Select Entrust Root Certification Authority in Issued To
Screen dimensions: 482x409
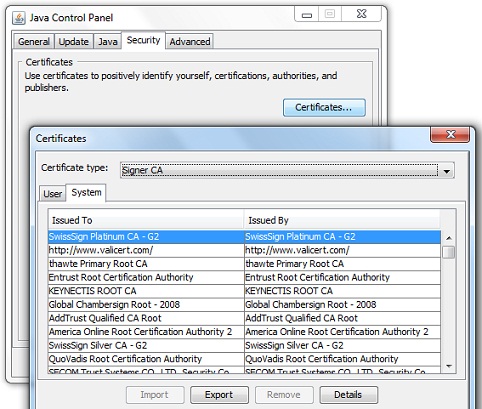coord(146,278)
